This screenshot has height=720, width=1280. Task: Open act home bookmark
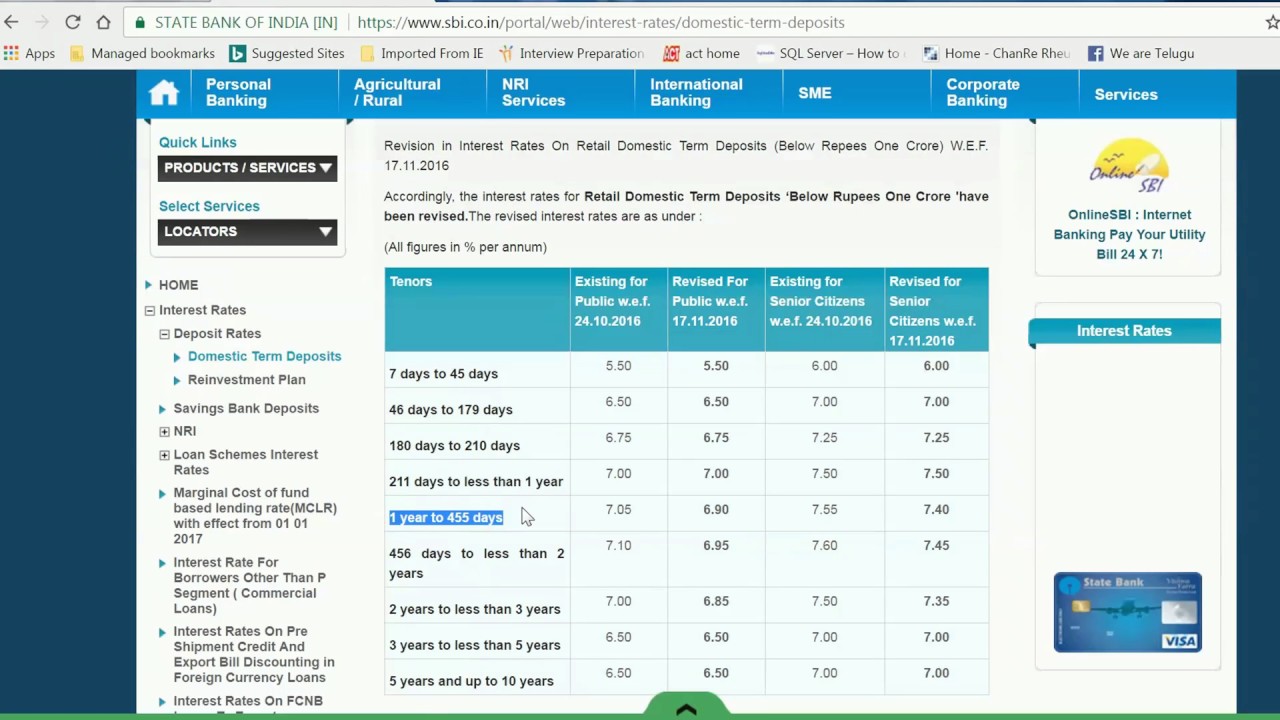(x=701, y=53)
